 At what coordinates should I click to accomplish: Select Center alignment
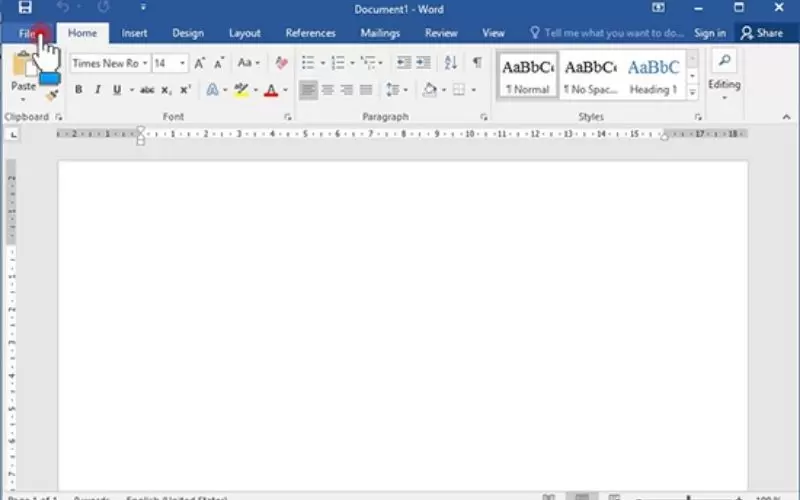pyautogui.click(x=328, y=90)
